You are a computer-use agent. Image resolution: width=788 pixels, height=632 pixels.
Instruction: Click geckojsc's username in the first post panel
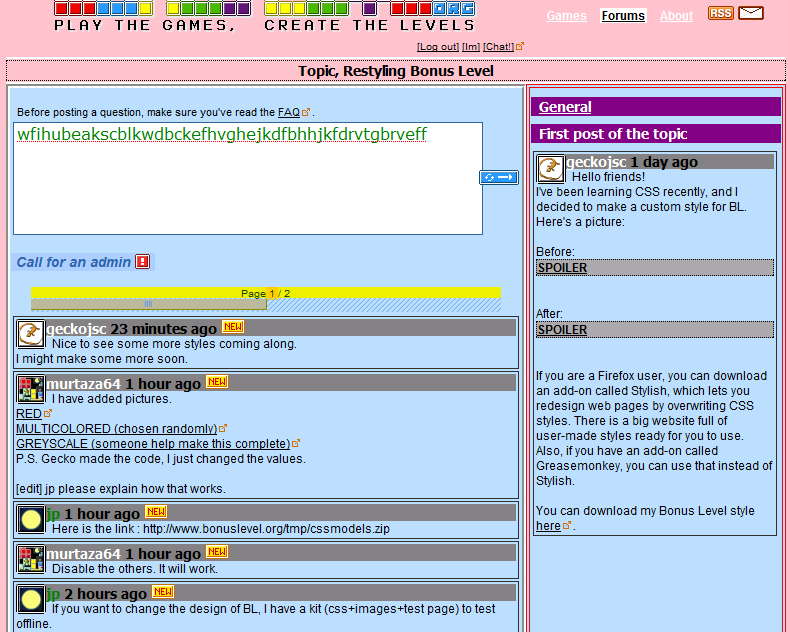[x=596, y=162]
